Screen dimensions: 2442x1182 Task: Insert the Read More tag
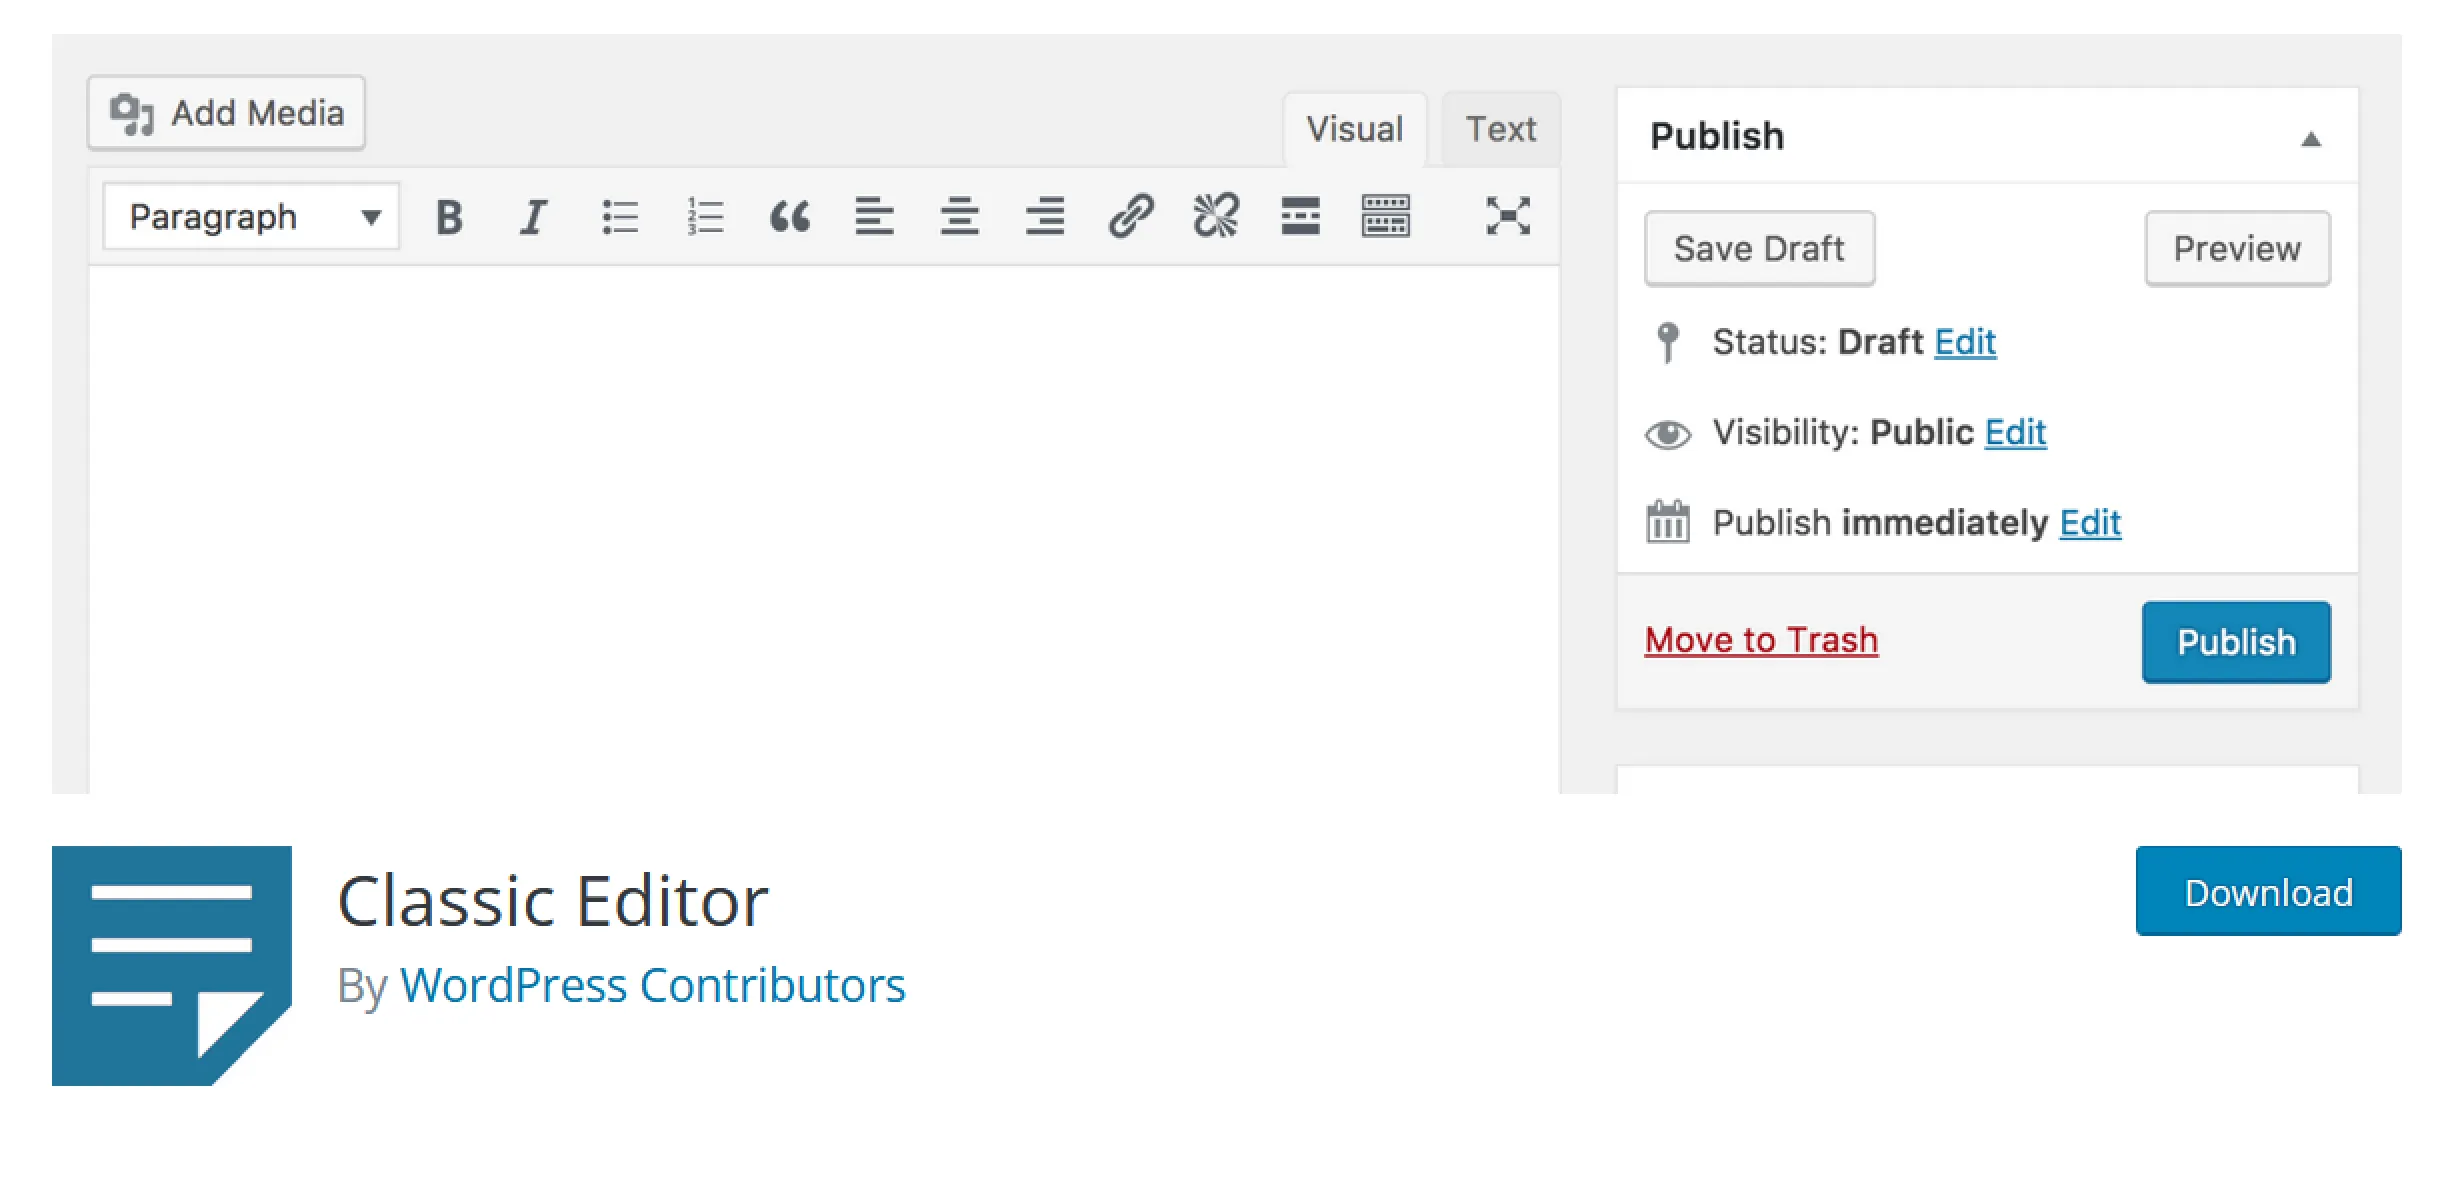pos(1300,216)
